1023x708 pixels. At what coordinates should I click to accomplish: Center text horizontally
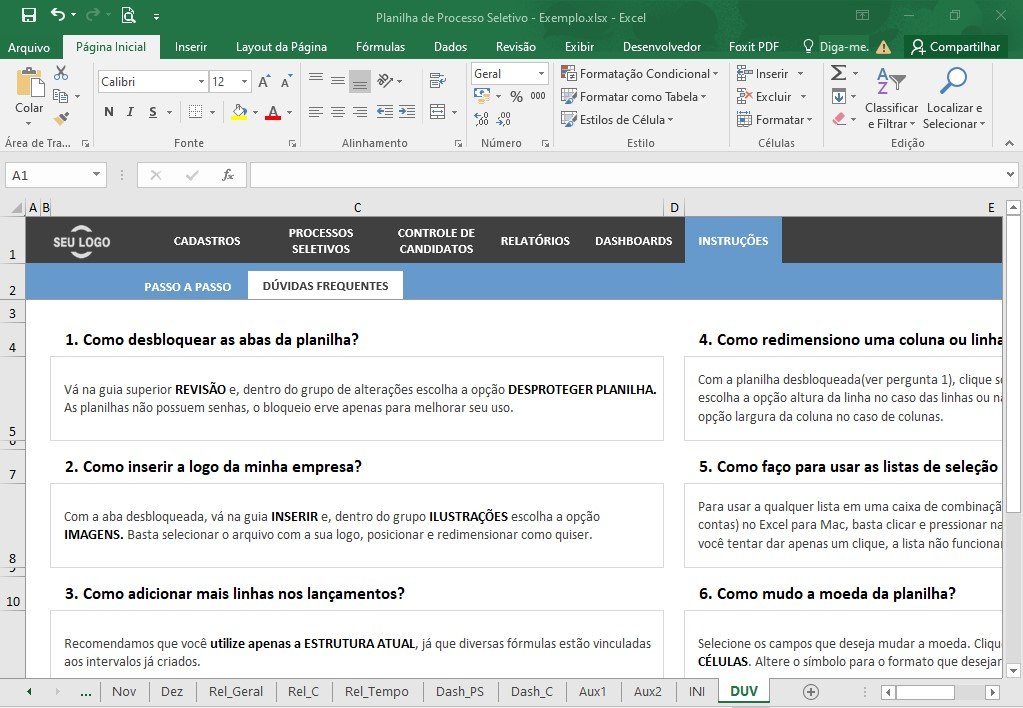(x=338, y=112)
